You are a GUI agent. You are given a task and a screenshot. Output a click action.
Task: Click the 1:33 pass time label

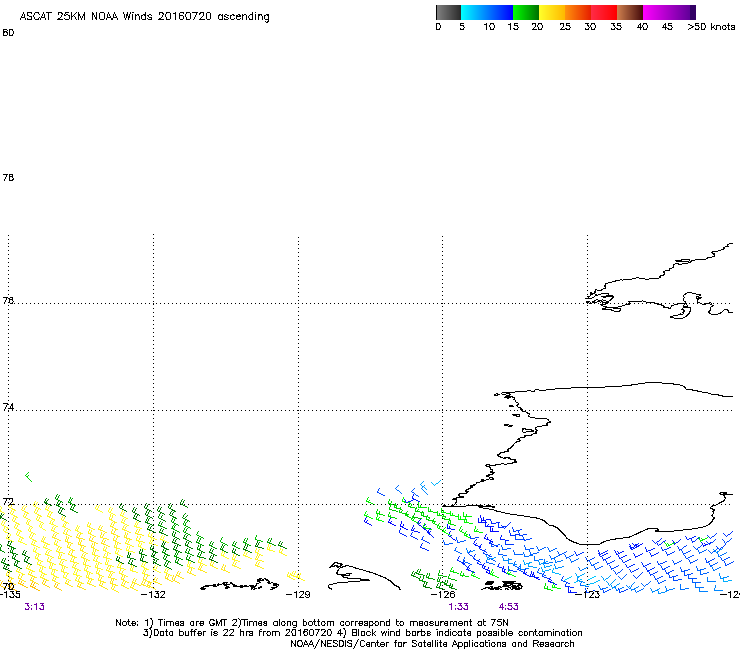click(x=458, y=607)
